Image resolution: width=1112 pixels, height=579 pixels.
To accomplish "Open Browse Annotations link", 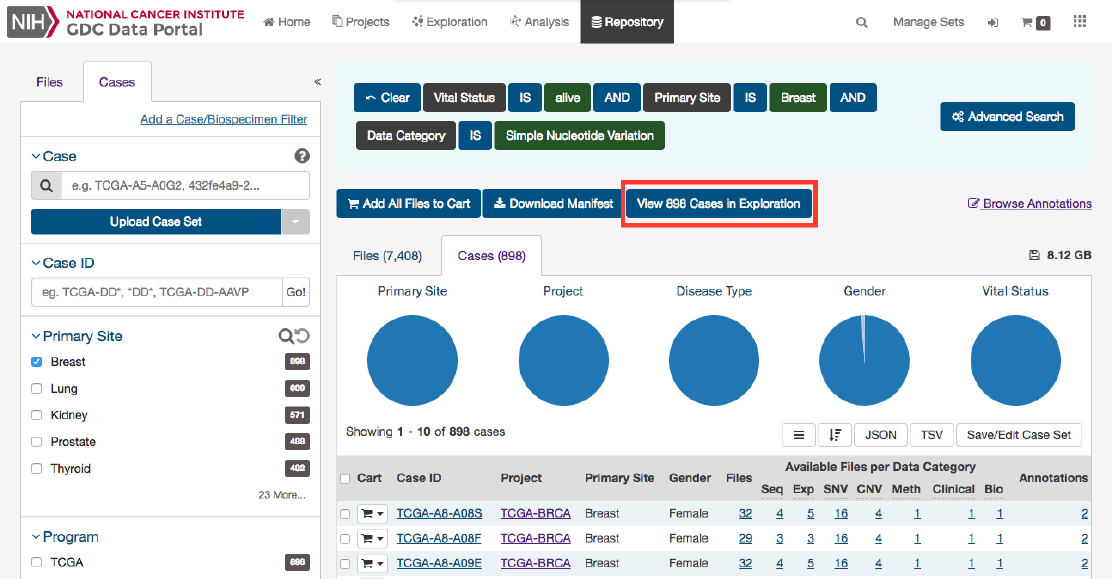I will coord(1030,204).
